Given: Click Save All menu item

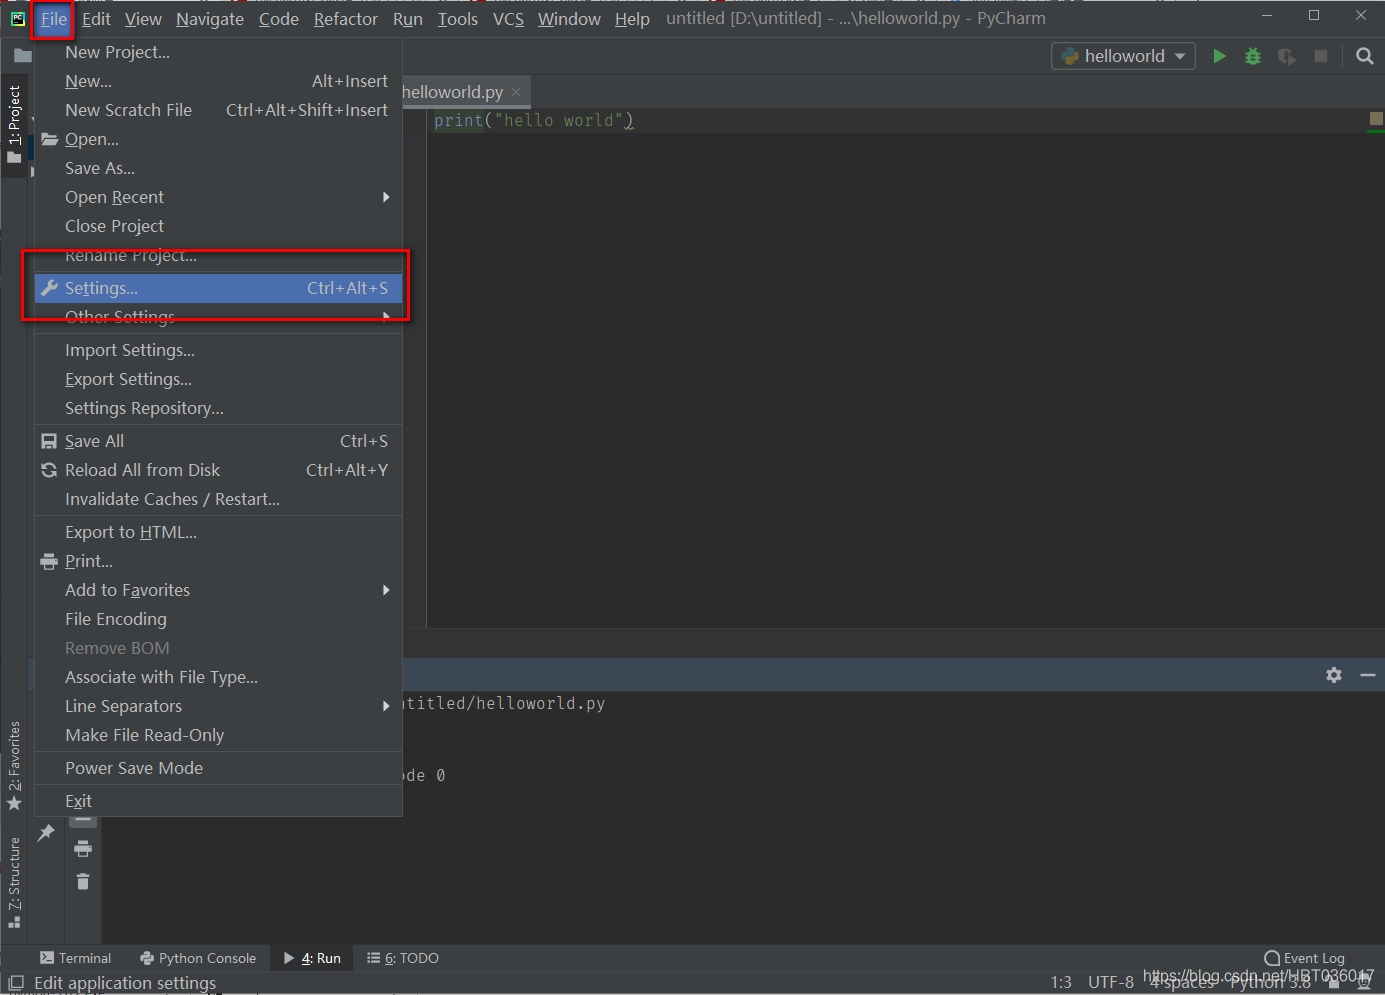Looking at the screenshot, I should coord(218,441).
